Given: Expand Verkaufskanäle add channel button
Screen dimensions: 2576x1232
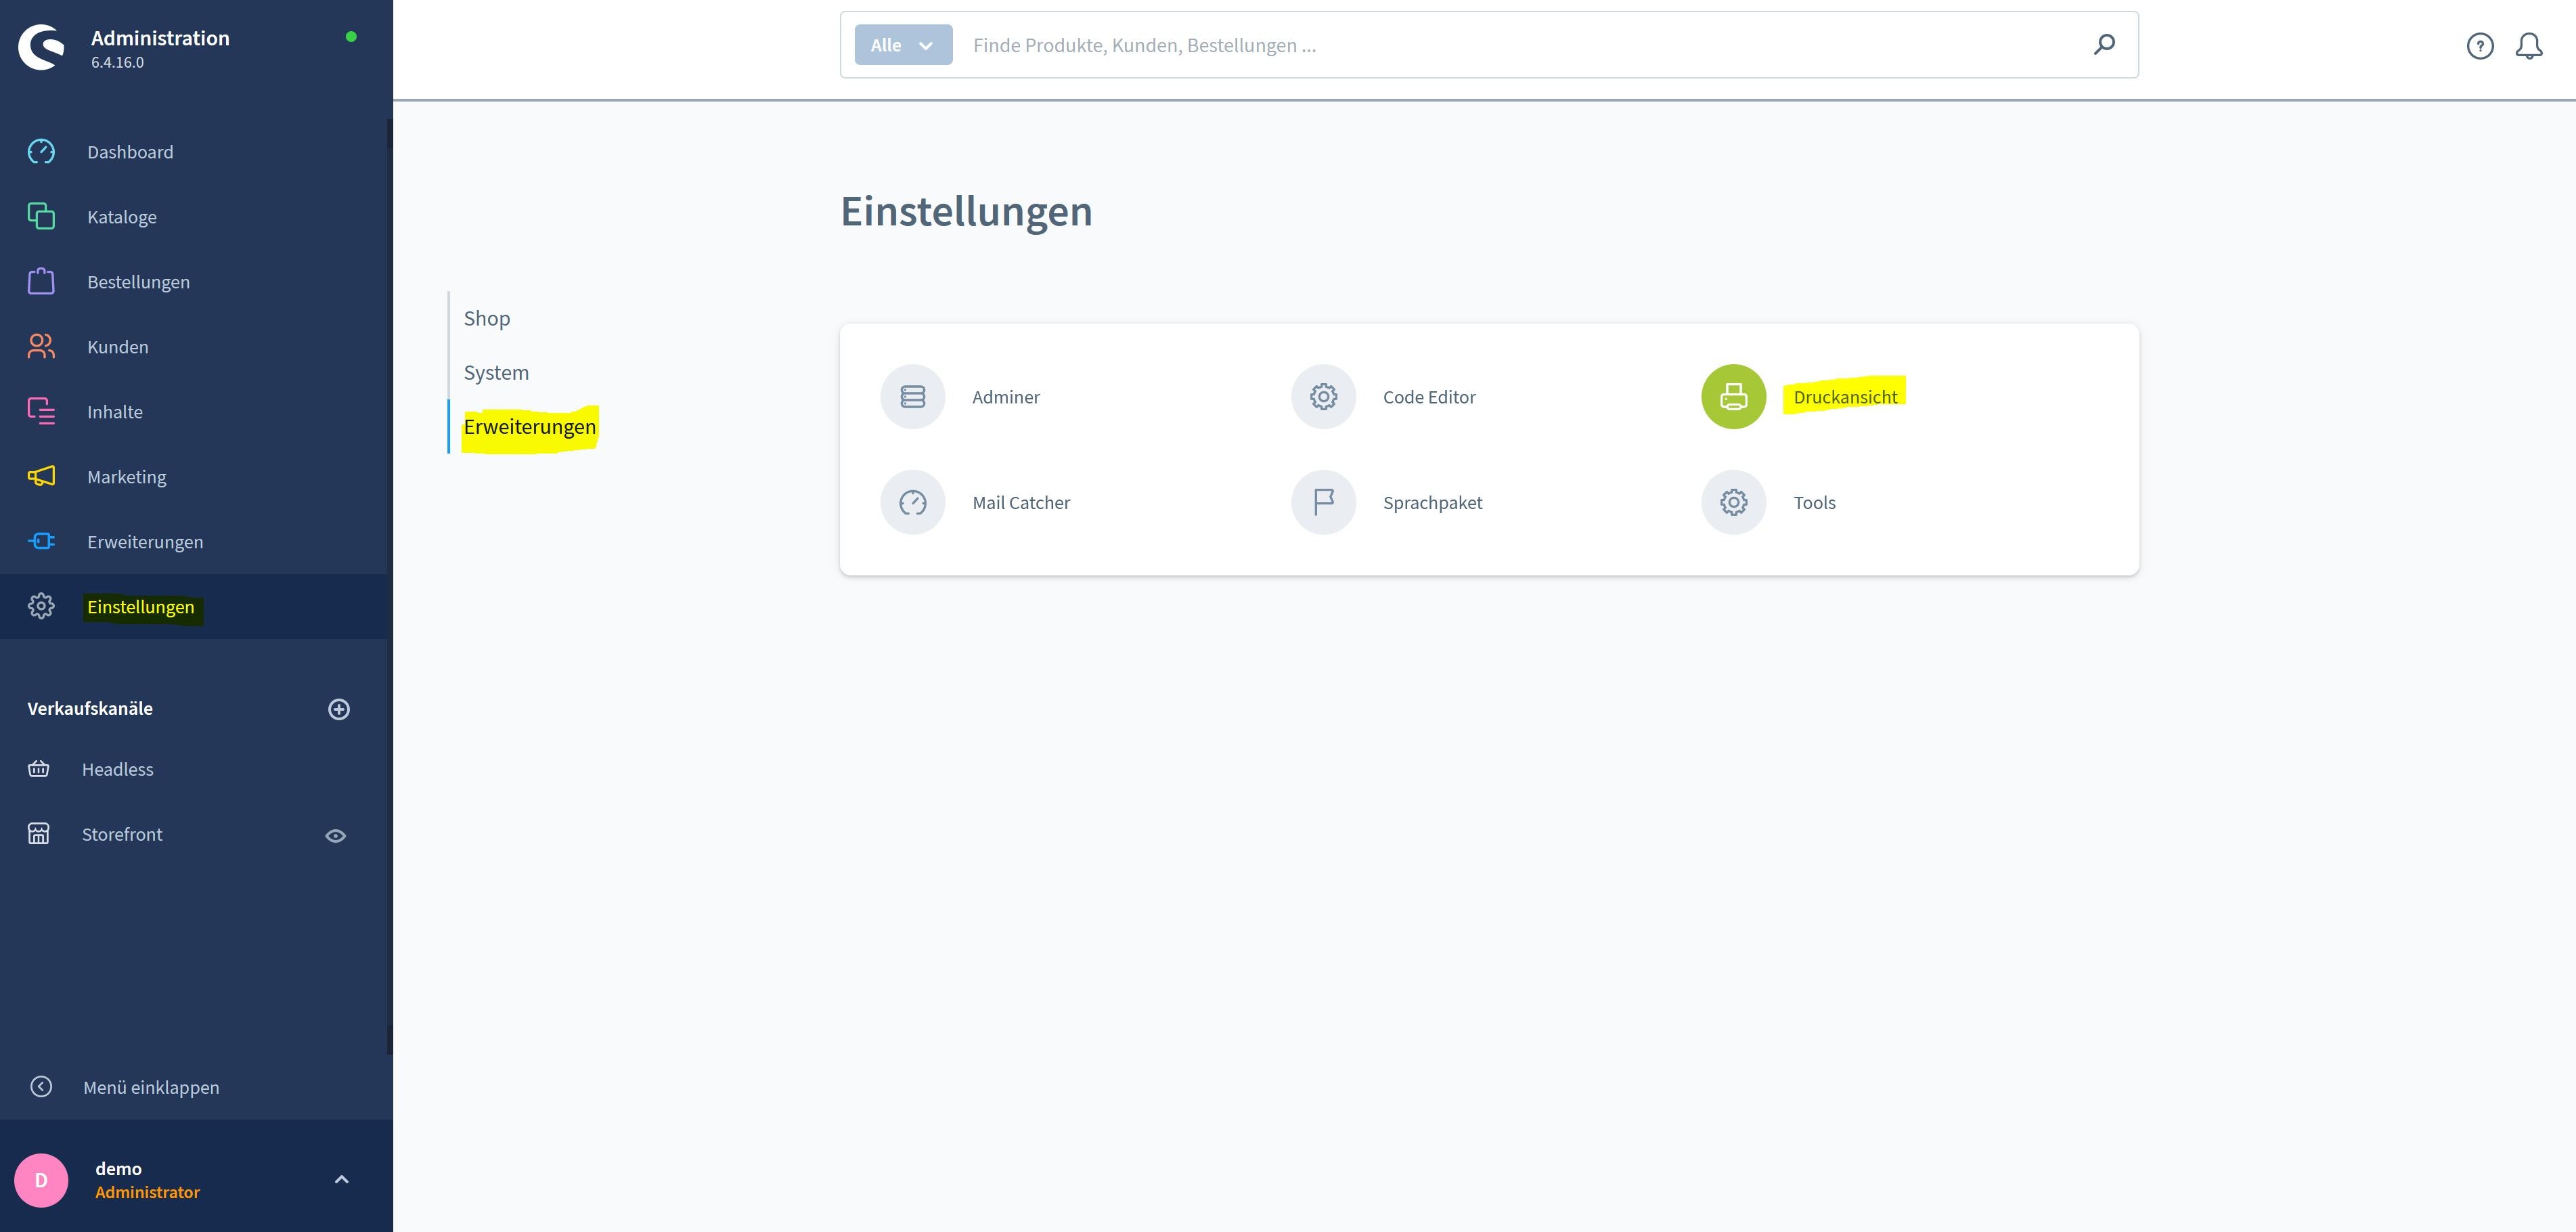Looking at the screenshot, I should point(337,708).
